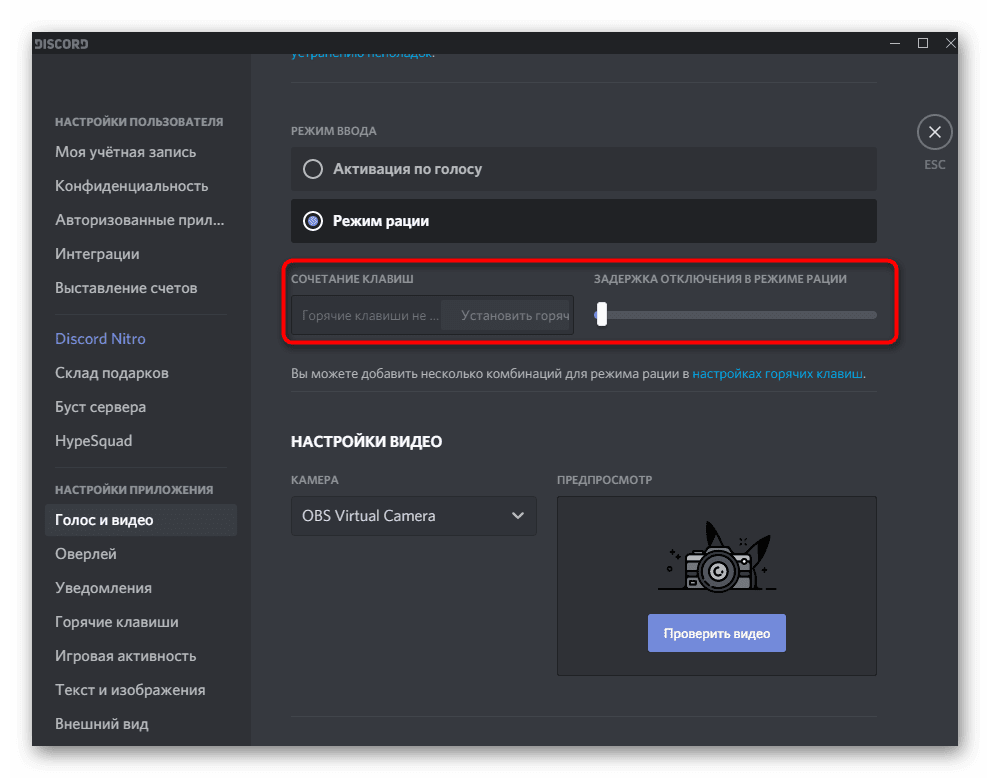Open Моя учётная запись settings
This screenshot has width=990, height=778.
point(126,152)
